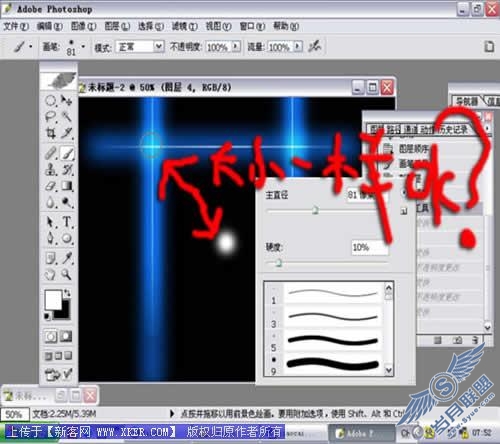The height and width of the screenshot is (444, 500).
Task: Open the 不透明度 opacity slider arrow
Action: (x=236, y=46)
